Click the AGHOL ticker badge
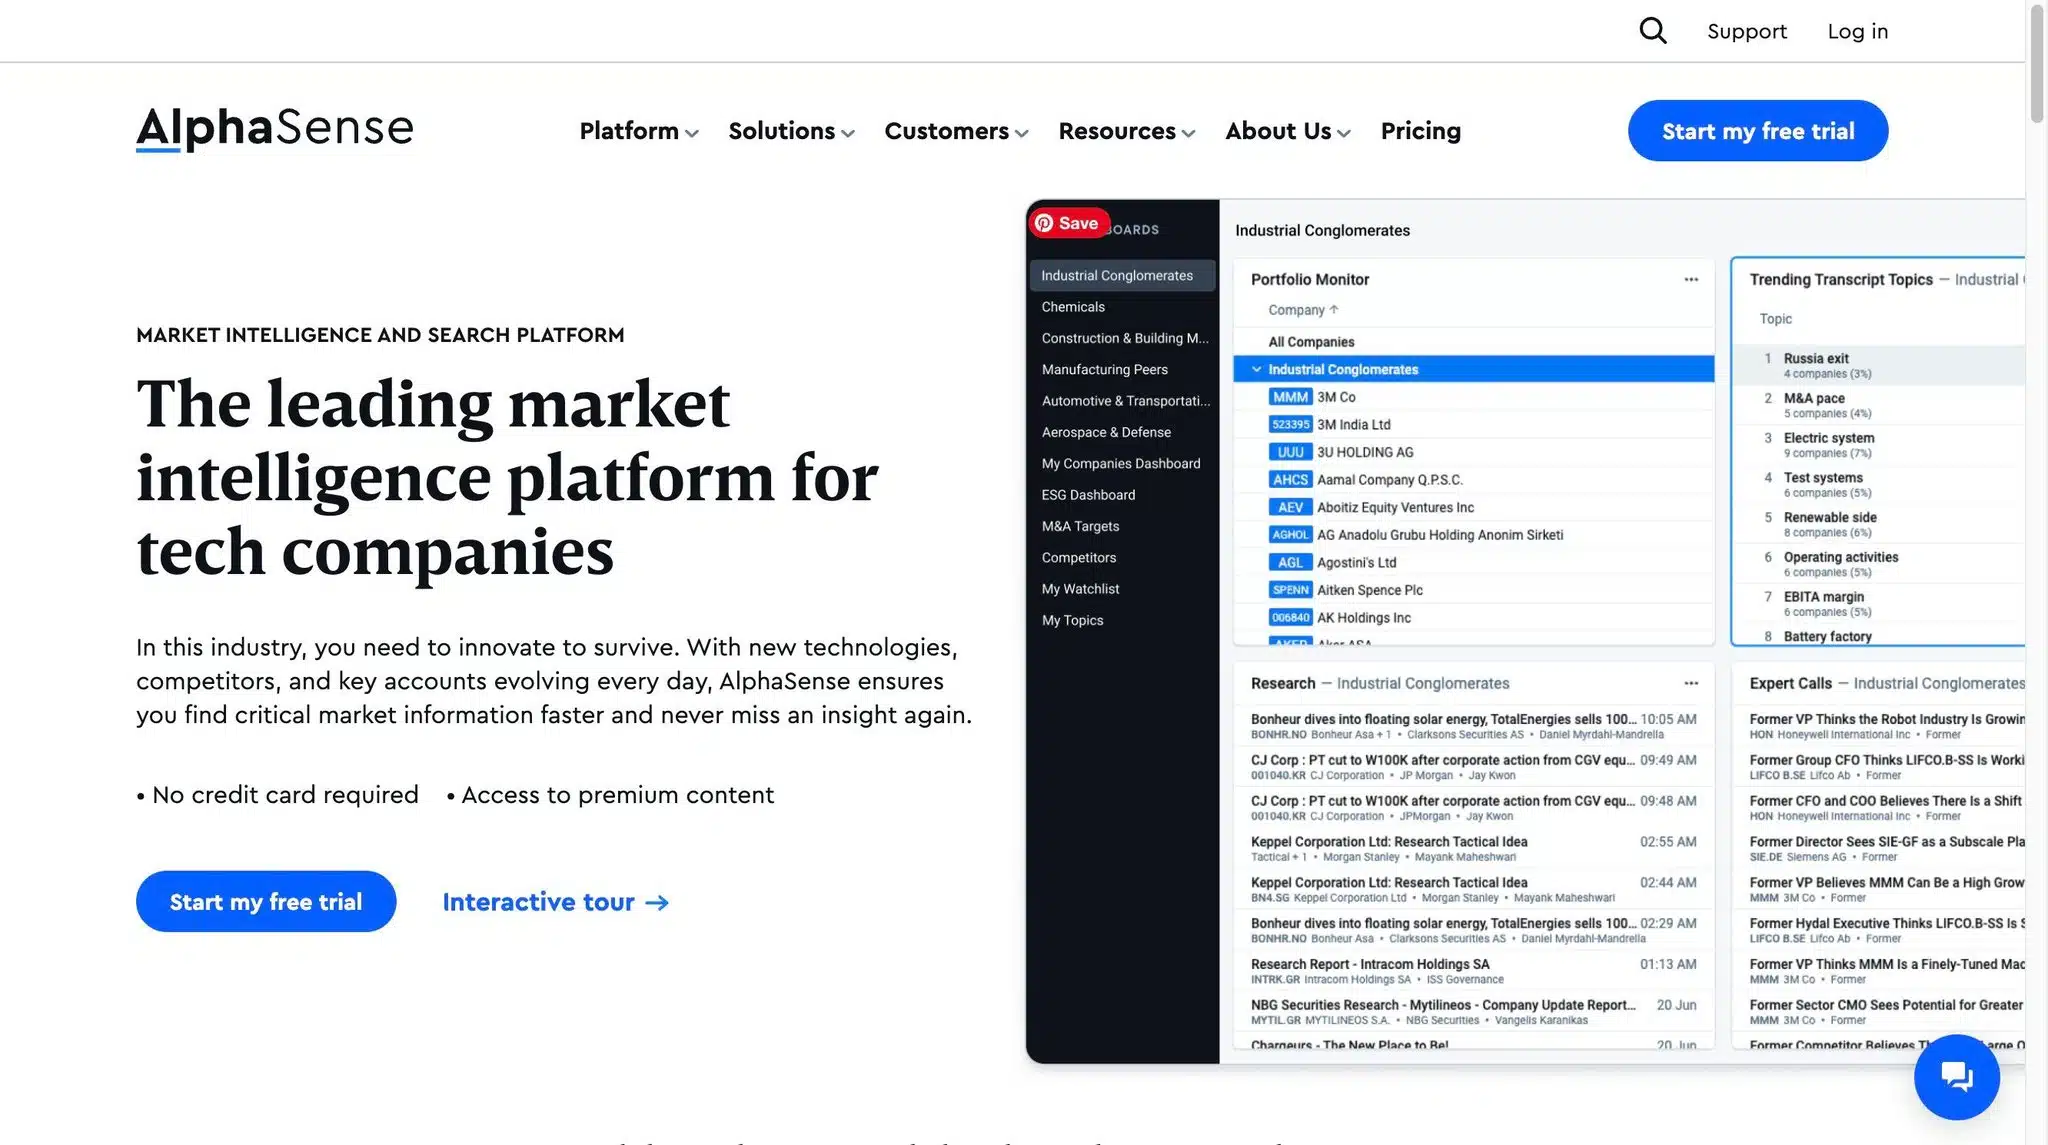The image size is (2048, 1145). click(1290, 535)
